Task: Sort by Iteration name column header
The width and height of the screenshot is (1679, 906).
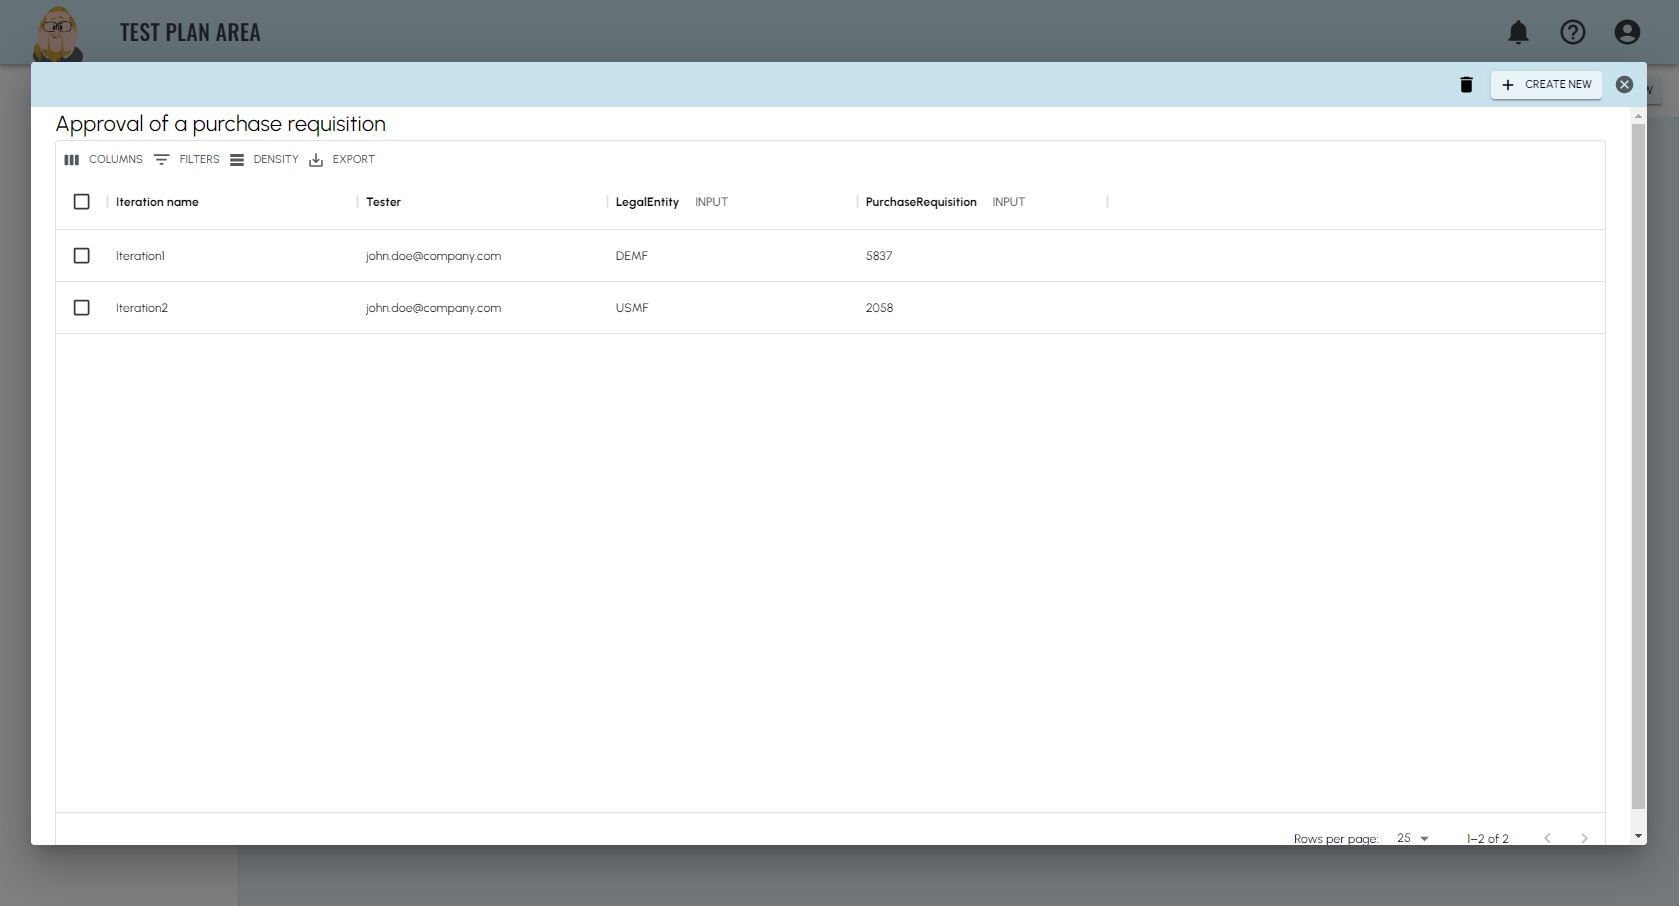Action: pos(157,202)
